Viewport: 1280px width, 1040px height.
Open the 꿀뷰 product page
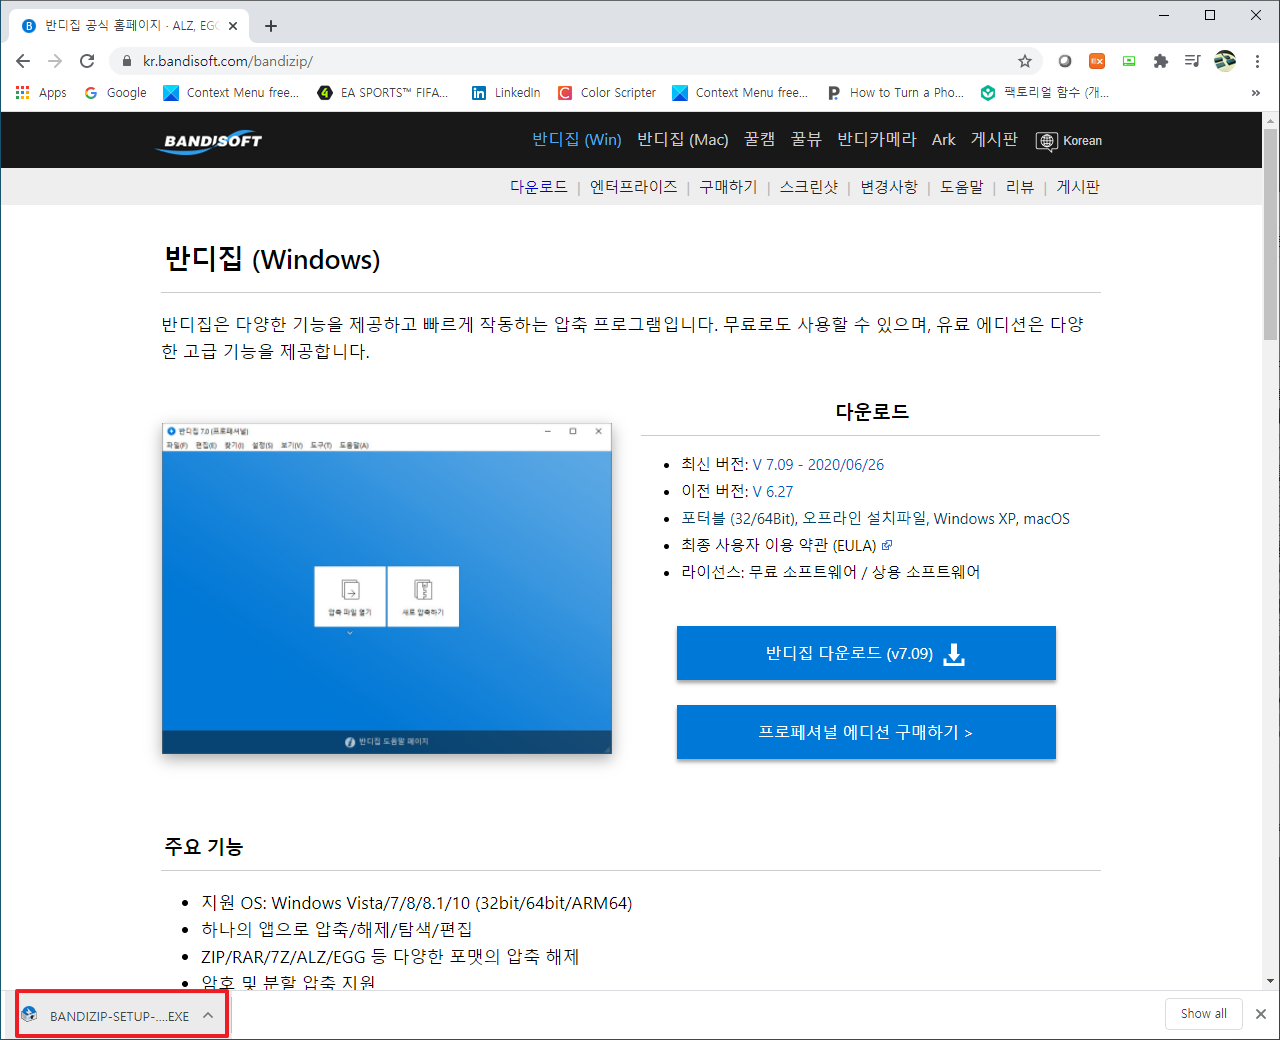806,140
